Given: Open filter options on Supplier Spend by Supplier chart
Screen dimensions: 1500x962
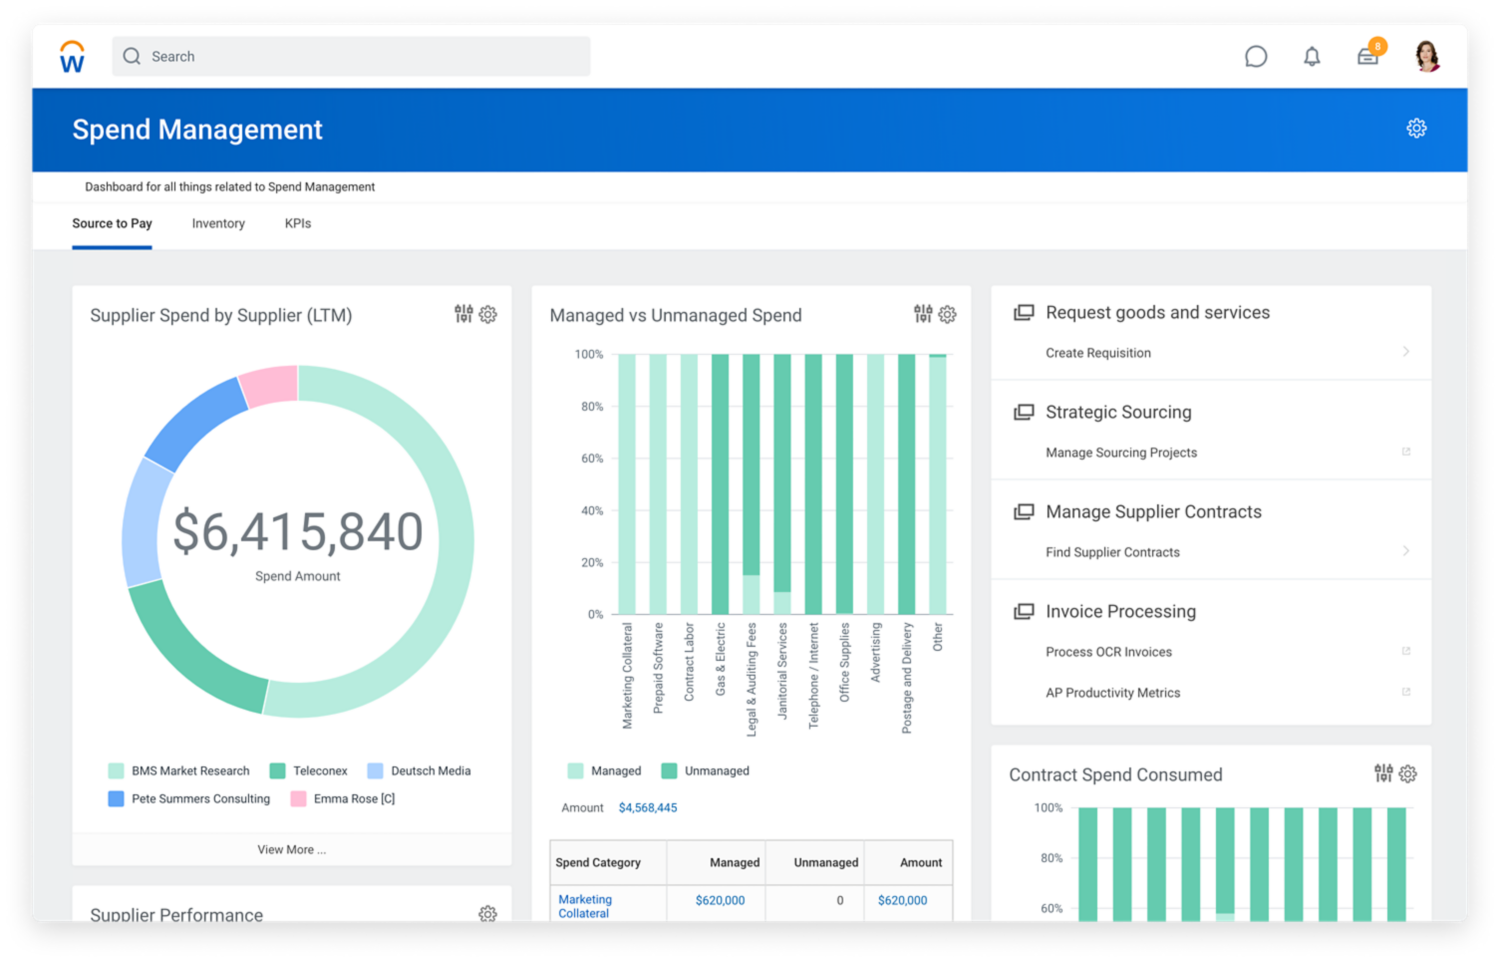Looking at the screenshot, I should click(463, 314).
